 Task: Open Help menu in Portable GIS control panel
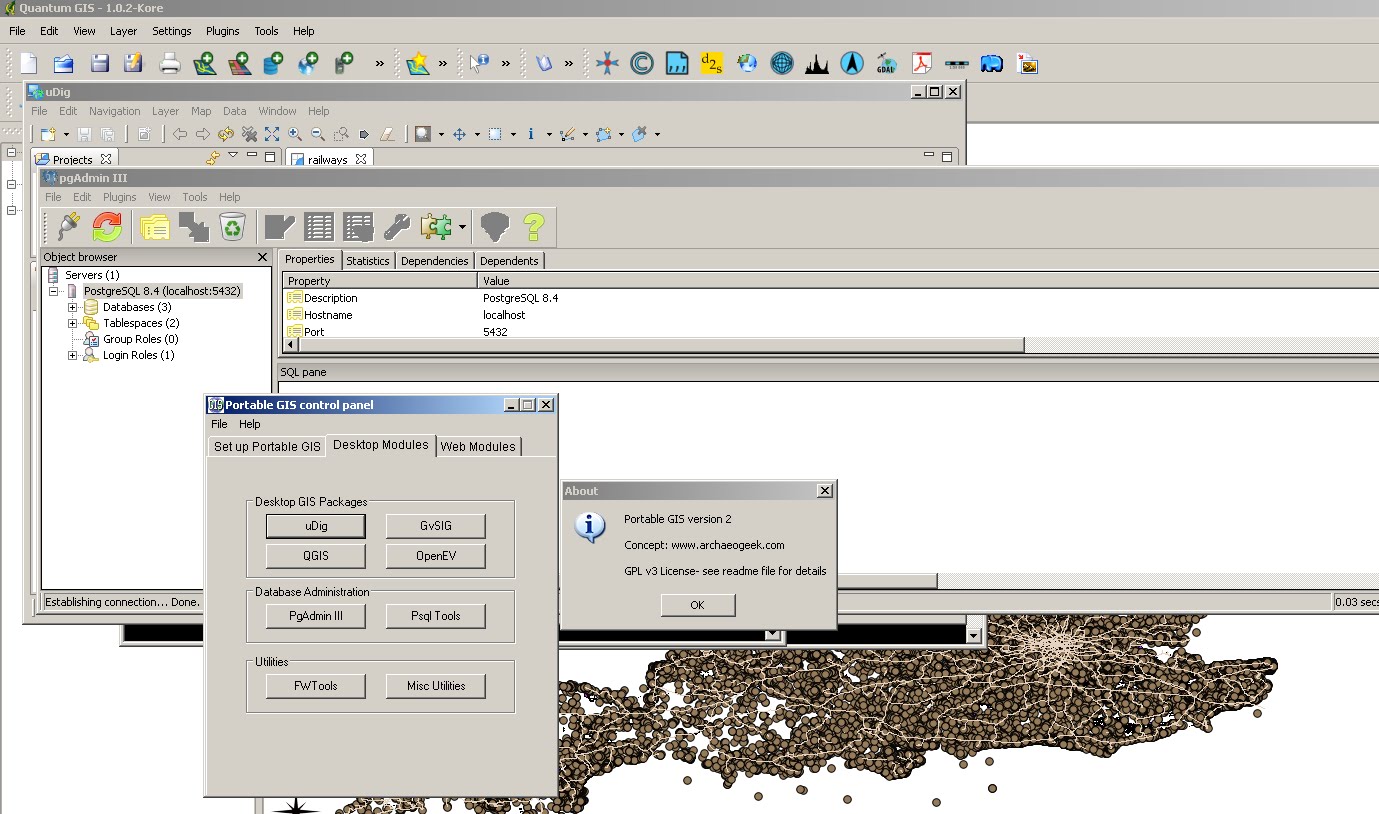pos(250,424)
